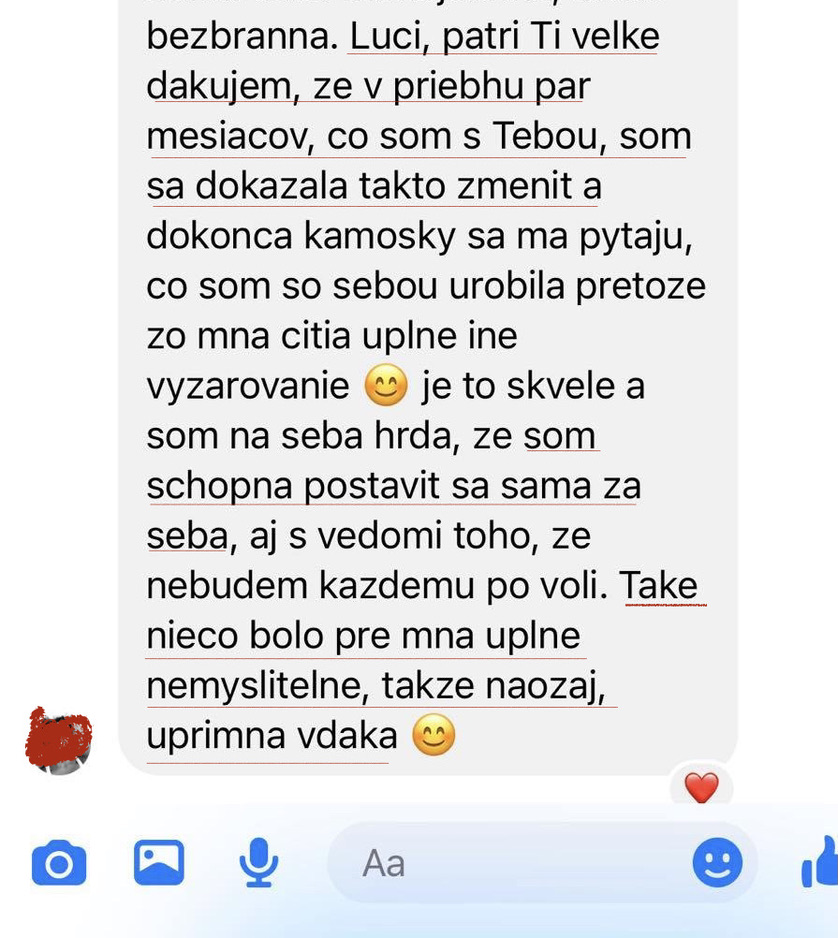Open the camera from the message bar
The height and width of the screenshot is (938, 838).
[x=59, y=863]
